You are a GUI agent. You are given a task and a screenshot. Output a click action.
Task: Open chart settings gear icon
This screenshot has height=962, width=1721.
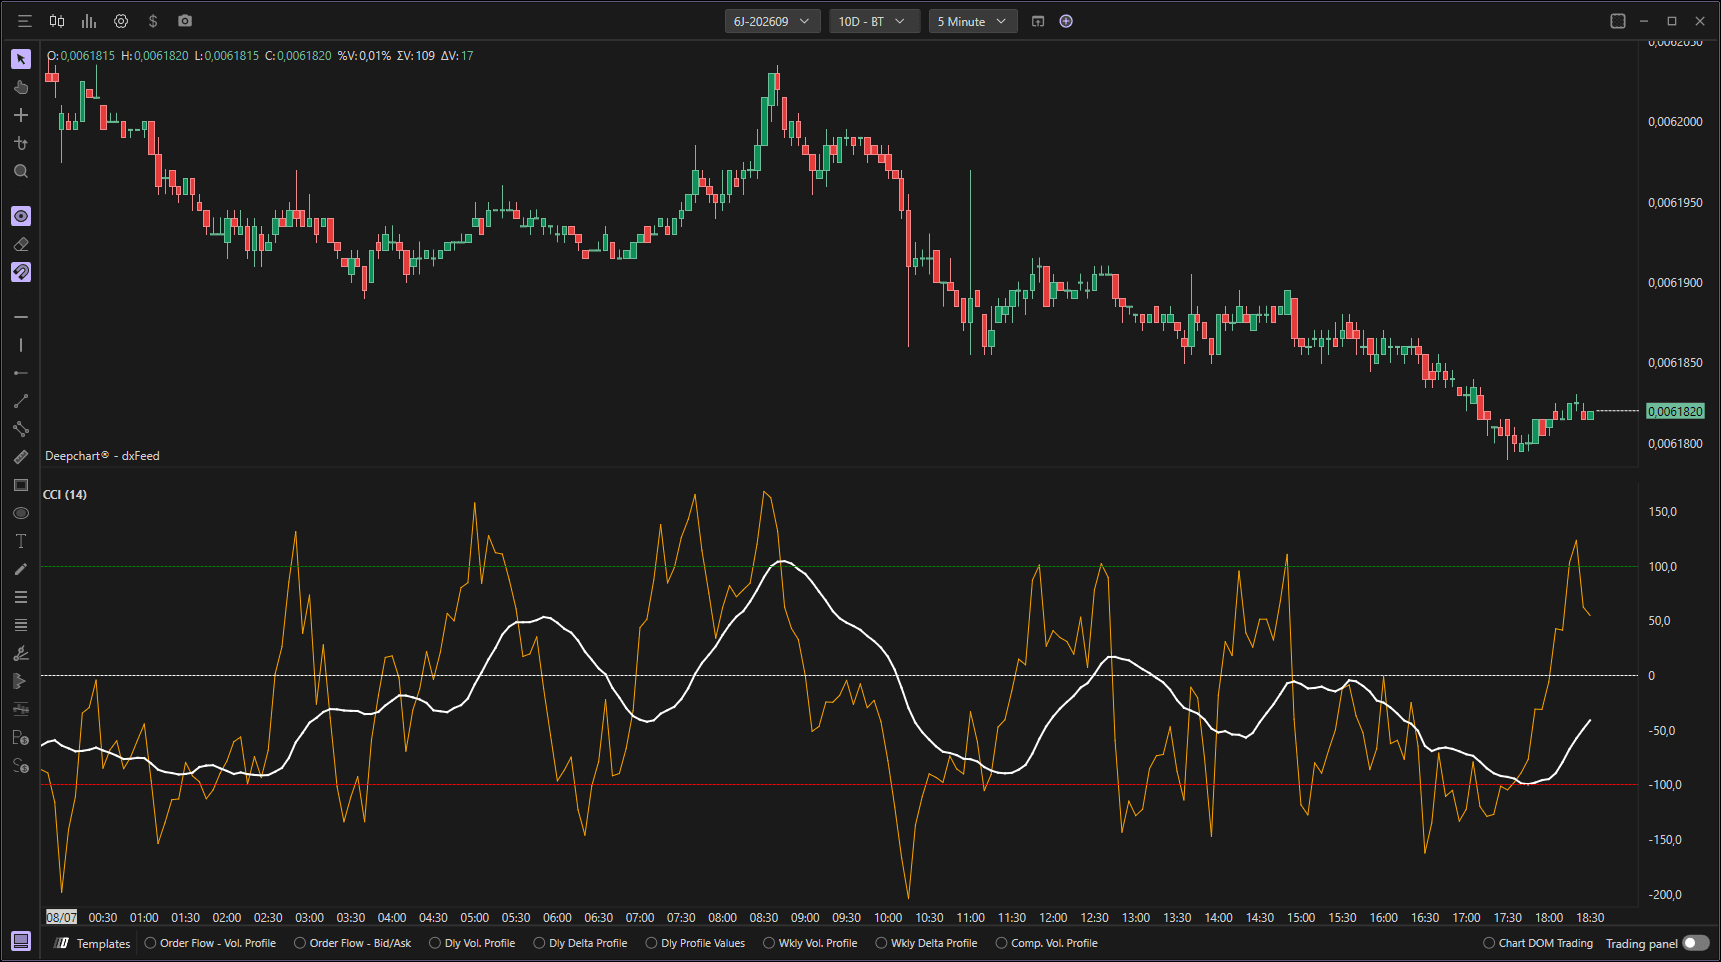121,21
